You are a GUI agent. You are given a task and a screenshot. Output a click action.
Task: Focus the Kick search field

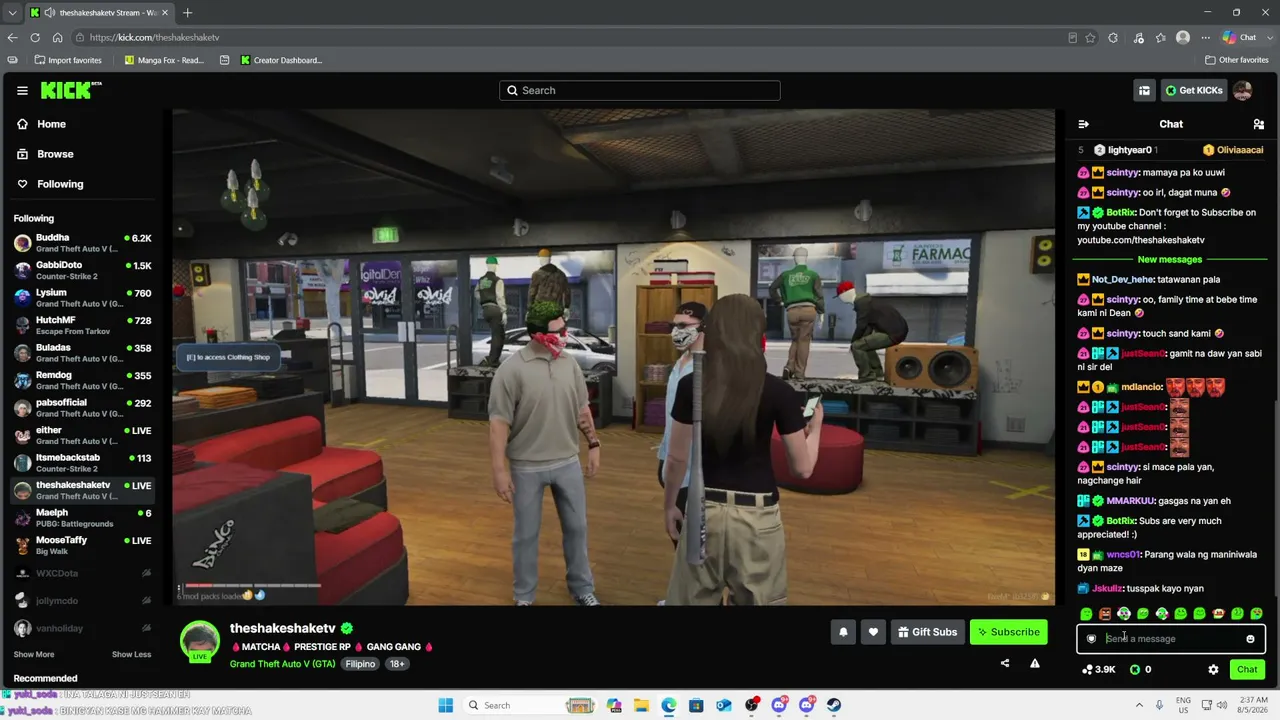pyautogui.click(x=640, y=90)
